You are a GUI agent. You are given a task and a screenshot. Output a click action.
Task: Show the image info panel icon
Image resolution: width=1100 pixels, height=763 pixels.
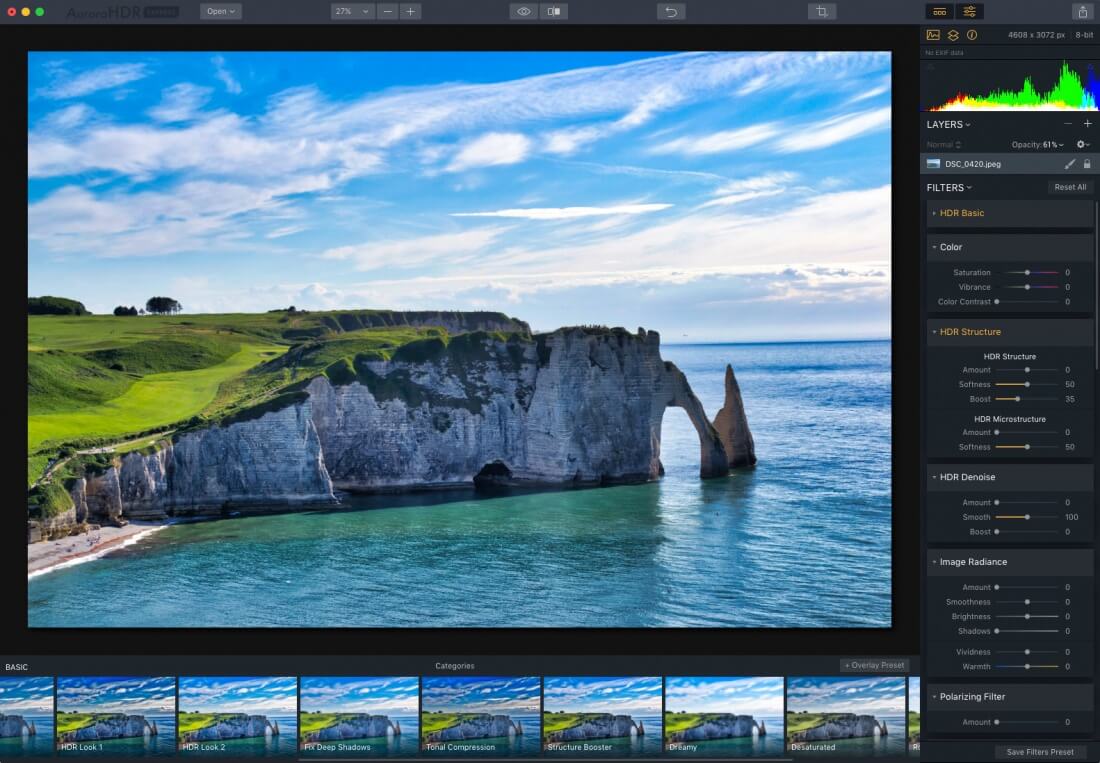click(972, 35)
